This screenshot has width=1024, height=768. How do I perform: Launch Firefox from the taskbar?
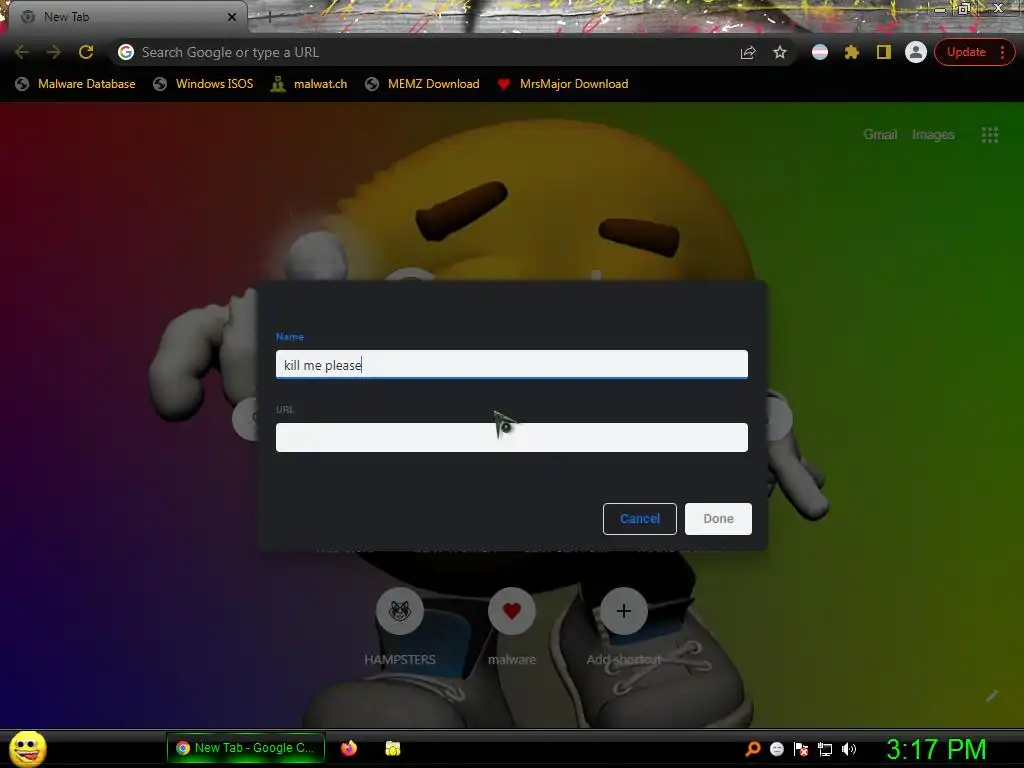click(349, 748)
